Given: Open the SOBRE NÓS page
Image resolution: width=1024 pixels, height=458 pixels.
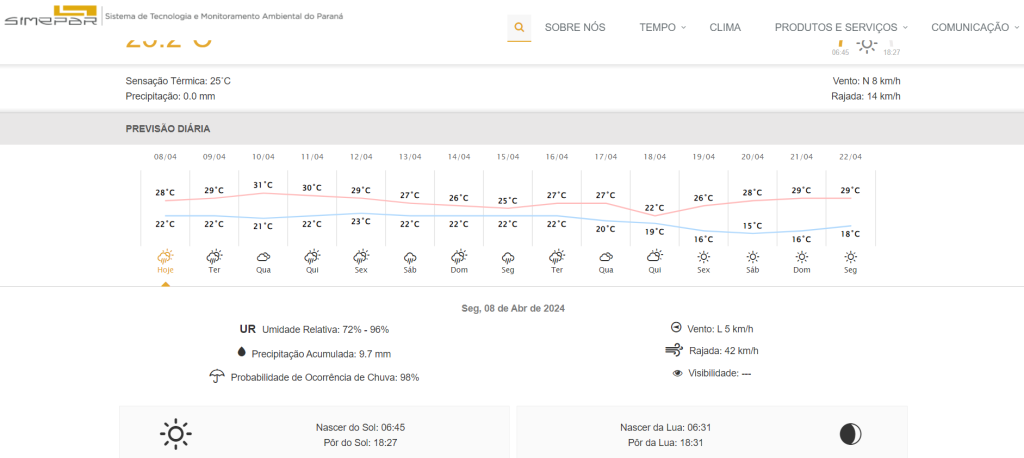Looking at the screenshot, I should 575,28.
